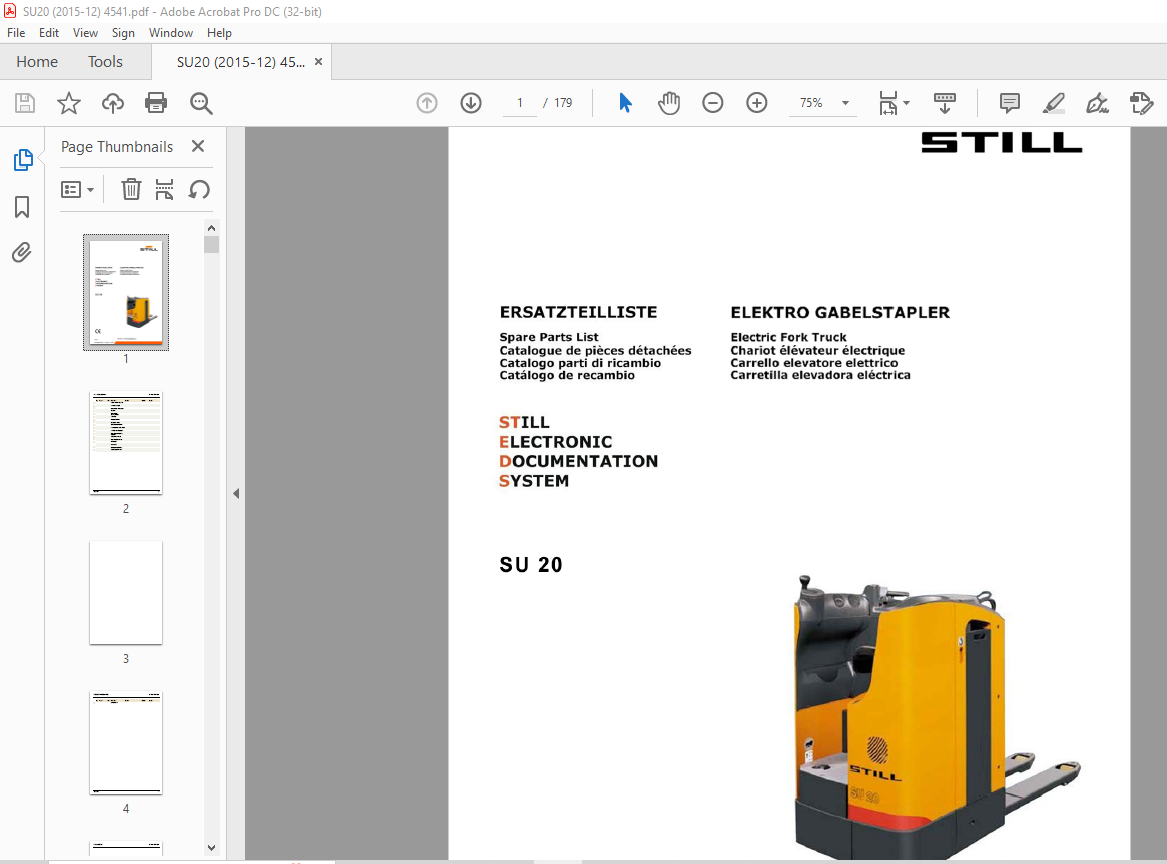
Task: Select page 4 thumbnail
Action: 126,743
